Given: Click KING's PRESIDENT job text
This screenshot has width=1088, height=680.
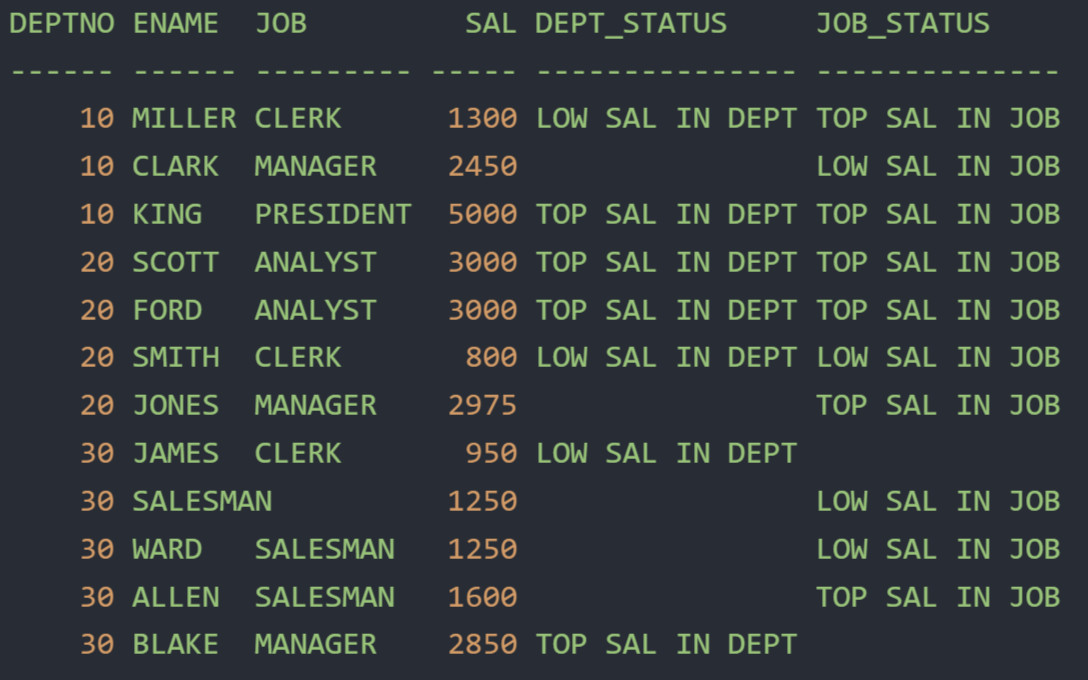Looking at the screenshot, I should (x=333, y=214).
